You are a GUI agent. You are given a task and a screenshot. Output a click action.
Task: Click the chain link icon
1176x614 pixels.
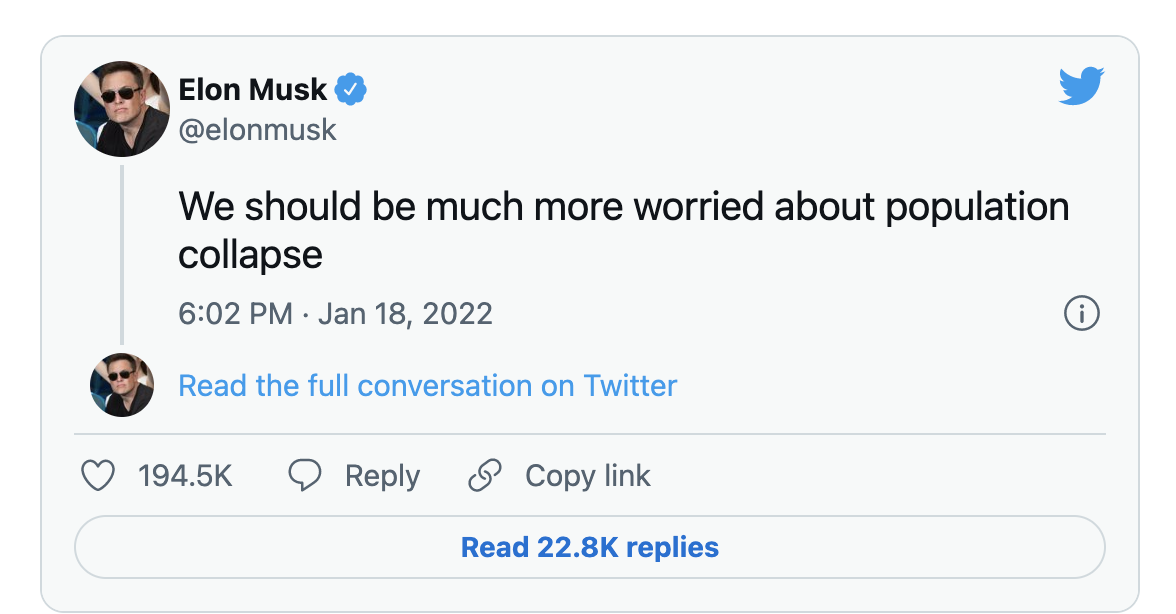[484, 476]
